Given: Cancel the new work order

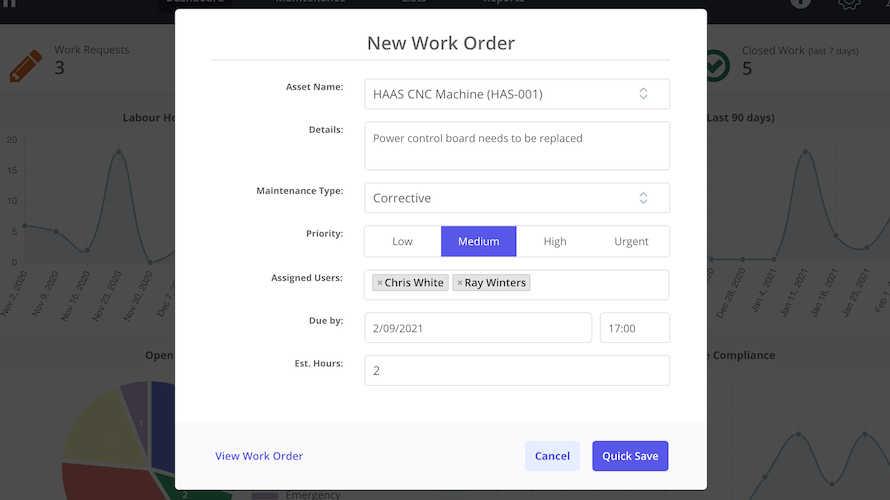Looking at the screenshot, I should pos(552,456).
